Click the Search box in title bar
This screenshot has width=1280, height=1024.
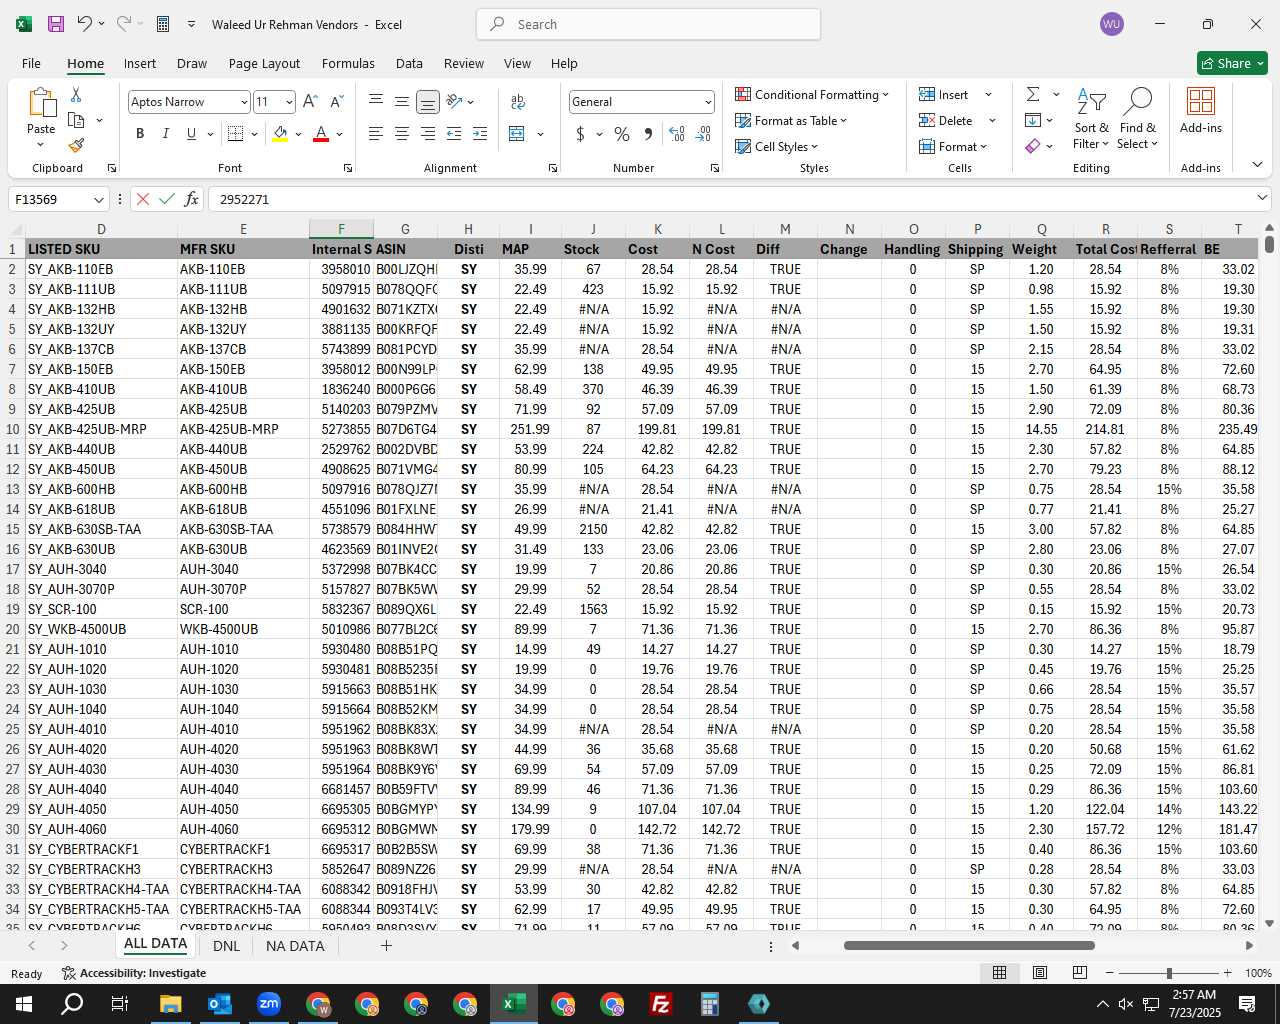tap(648, 24)
